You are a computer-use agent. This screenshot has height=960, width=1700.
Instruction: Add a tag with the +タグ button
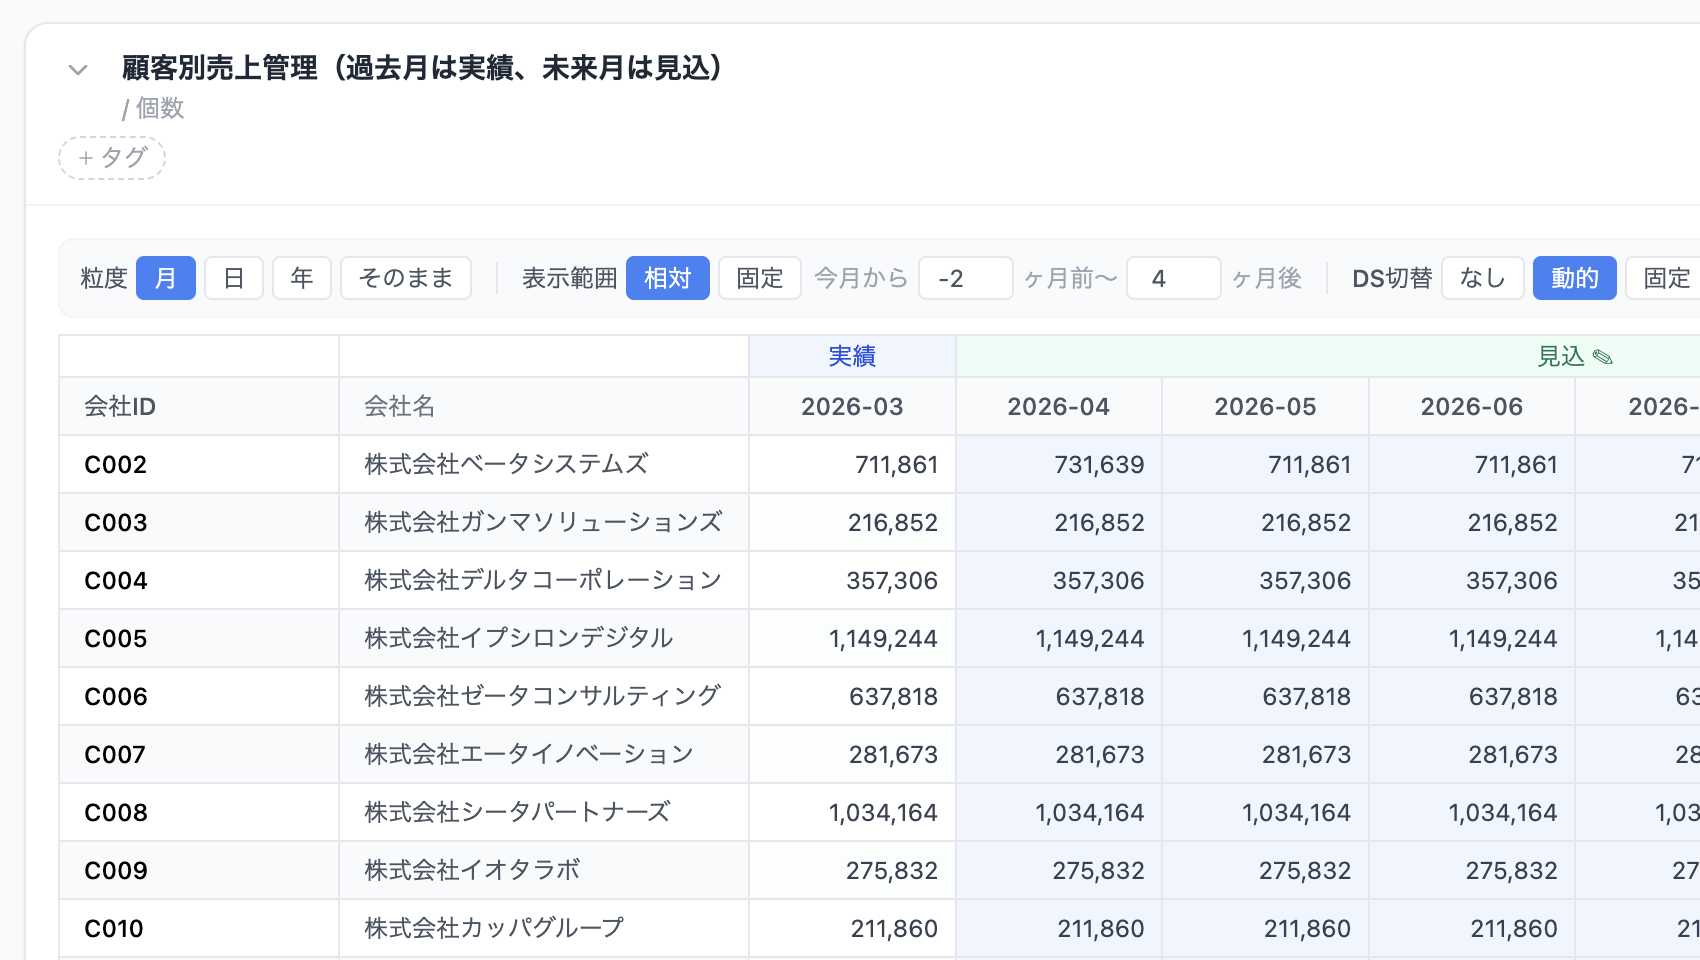[x=112, y=158]
